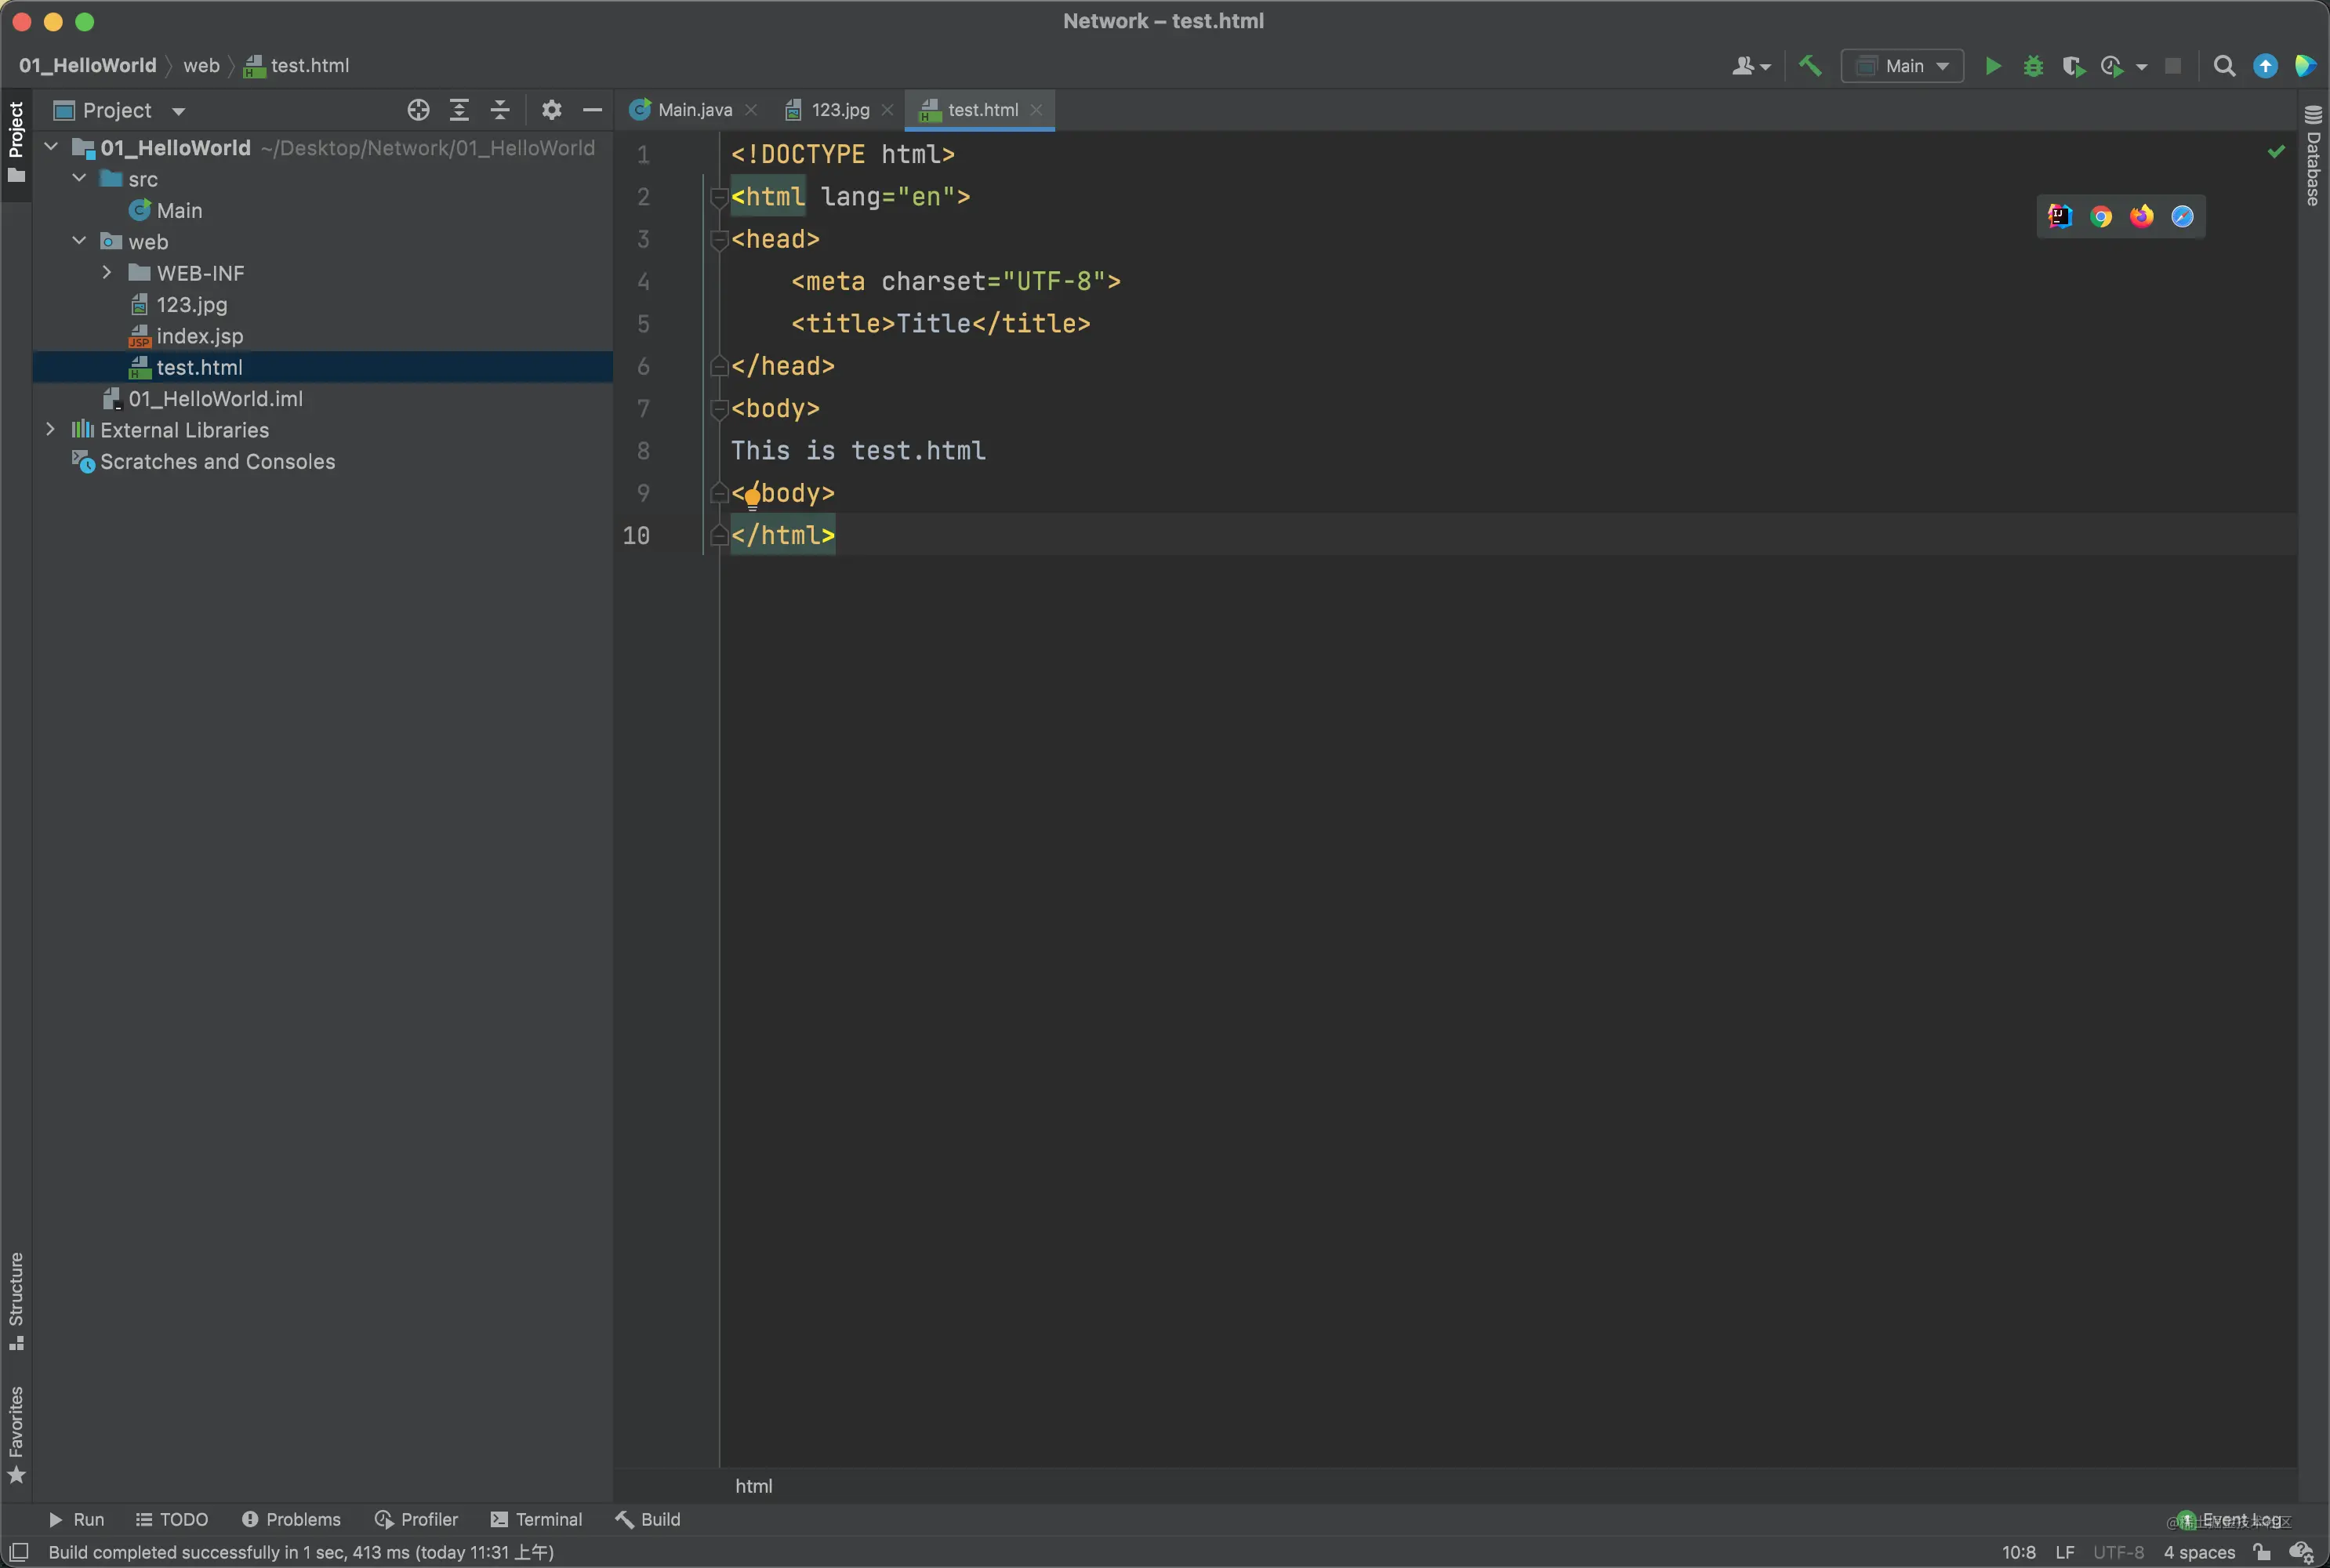The image size is (2330, 1568).
Task: Fold the html tag on line 2
Action: (x=718, y=197)
